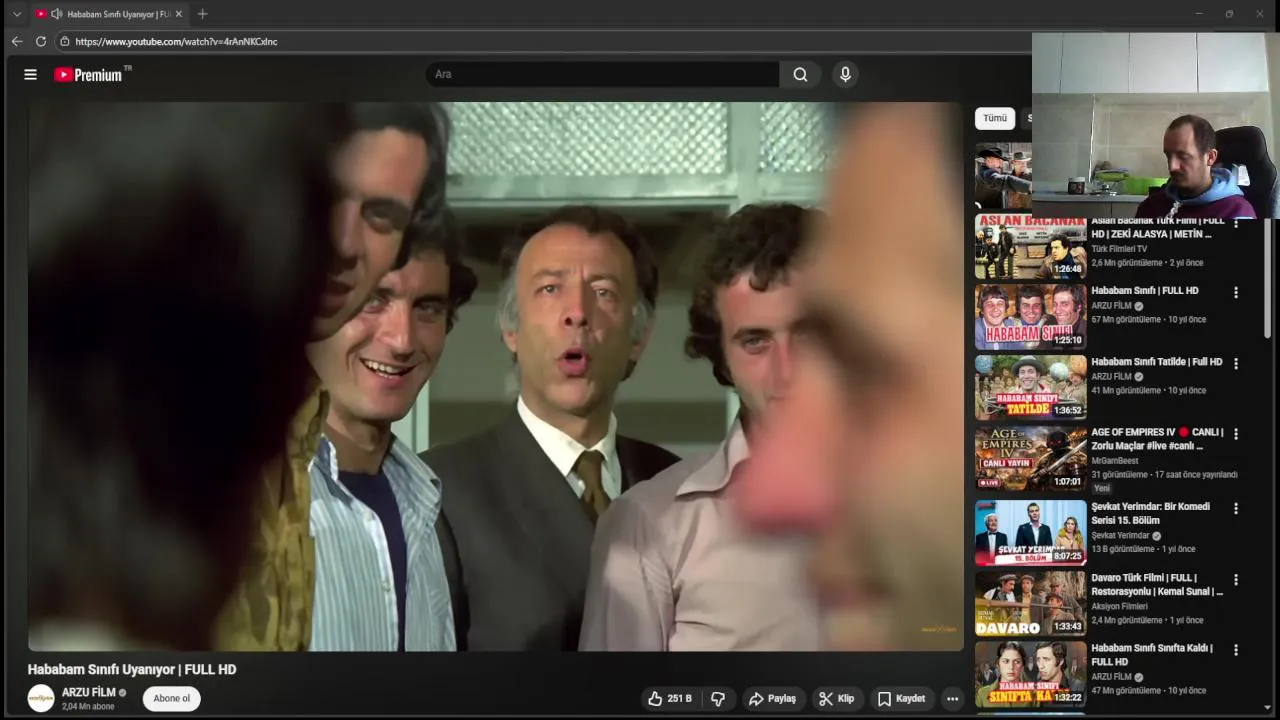Open Hababam Sınıfı Sınıfta Kaldı title
The height and width of the screenshot is (720, 1280).
[1152, 655]
